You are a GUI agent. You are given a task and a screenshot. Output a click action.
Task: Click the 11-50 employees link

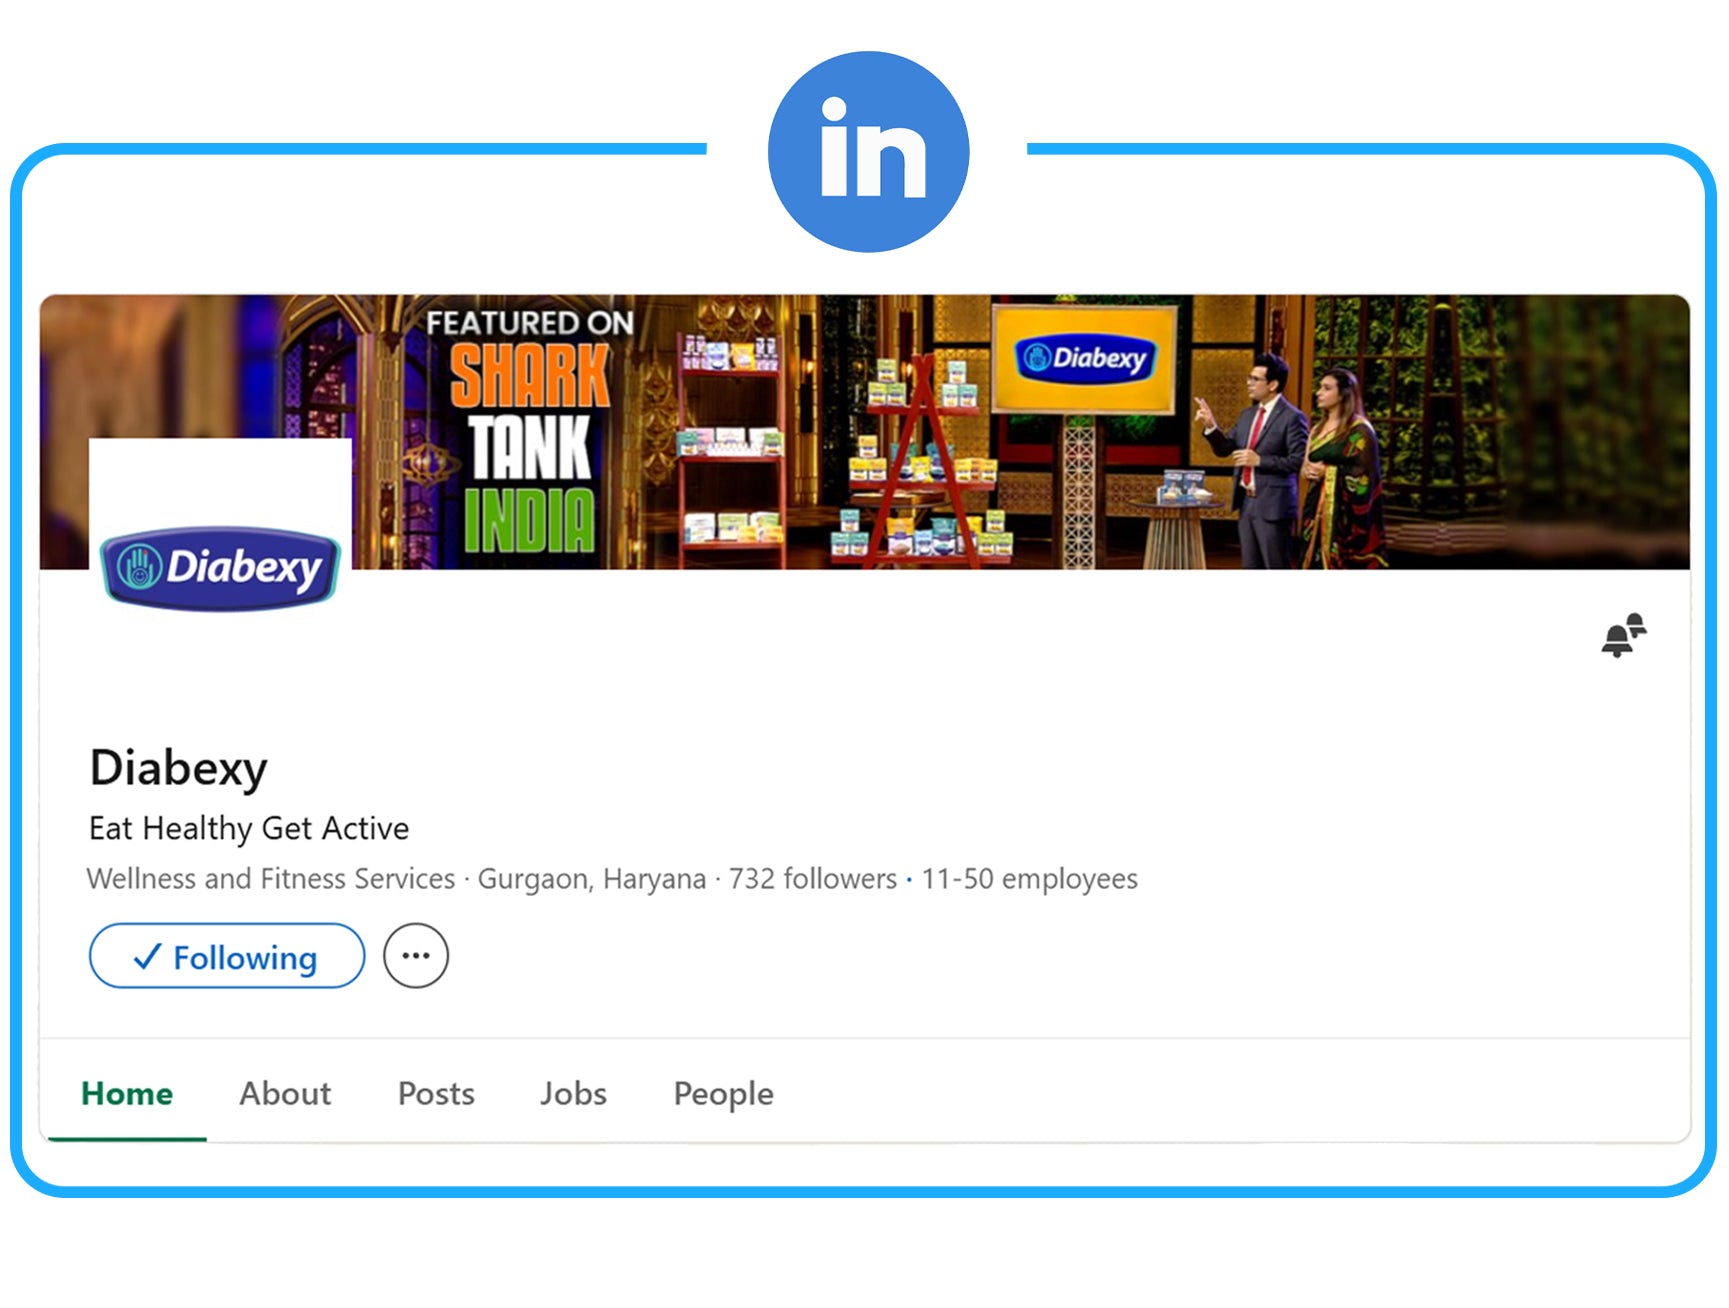click(x=1029, y=879)
